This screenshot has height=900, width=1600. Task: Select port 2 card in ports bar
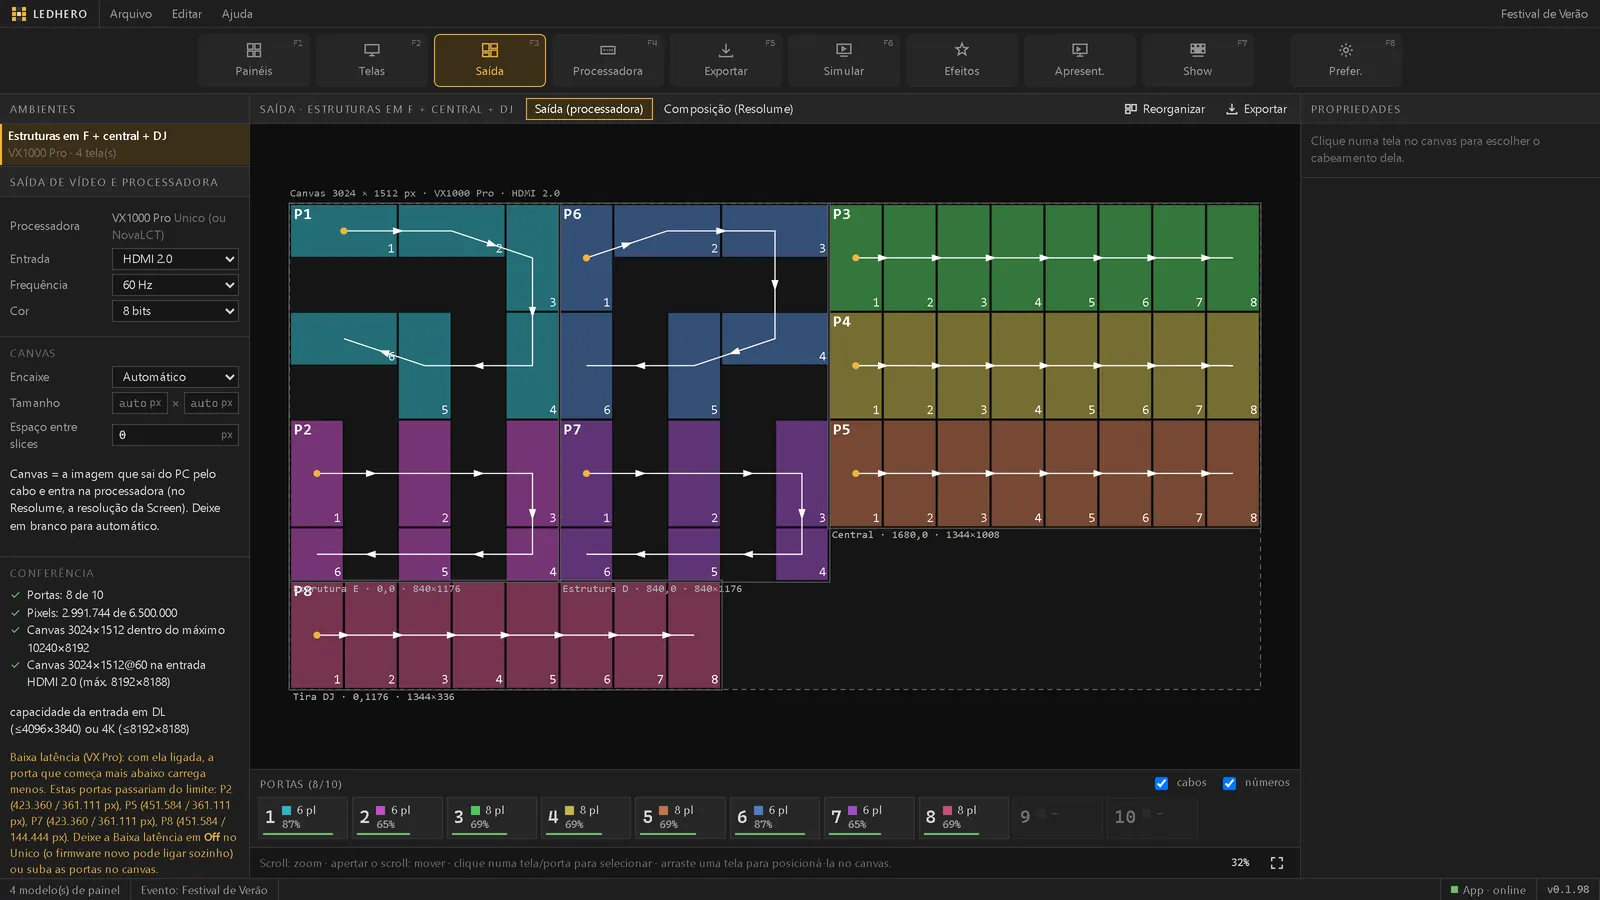(397, 817)
